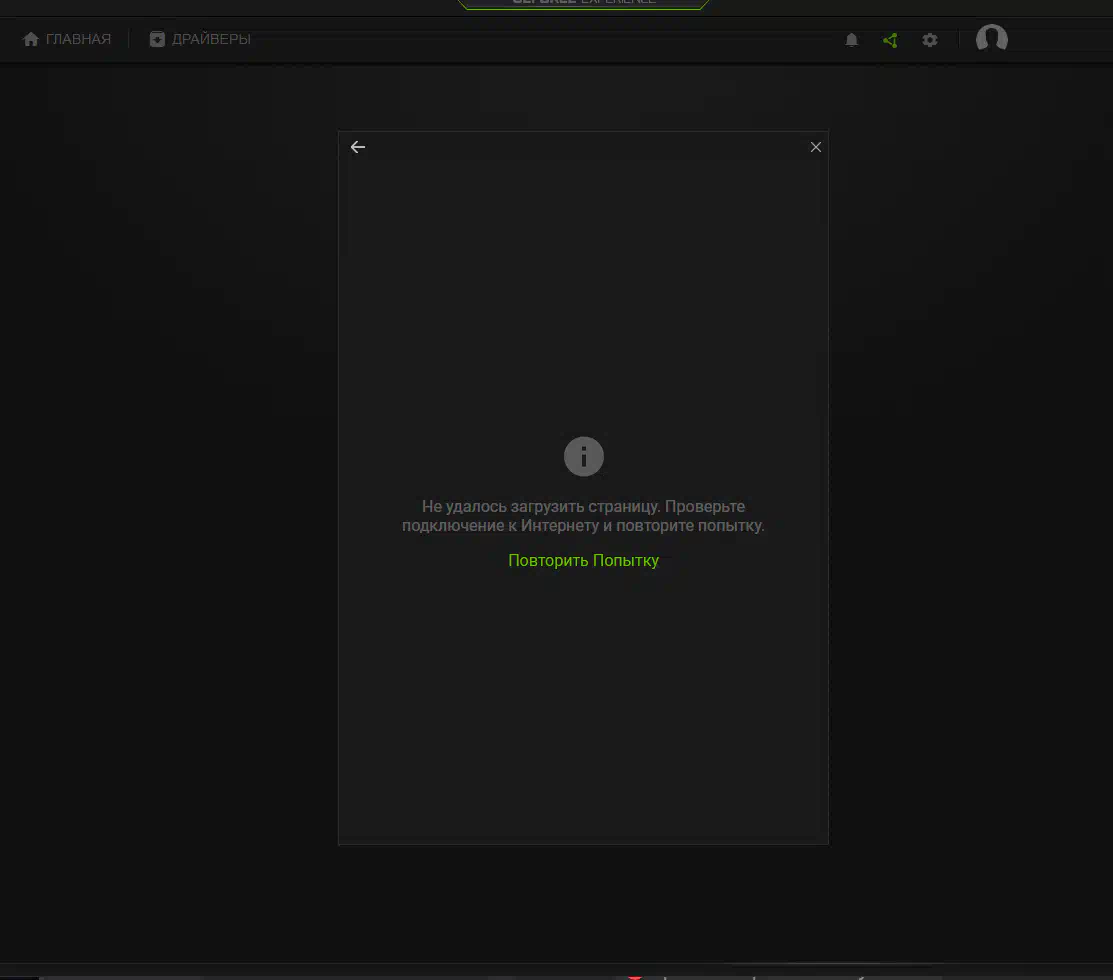Viewport: 1113px width, 980px height.
Task: Click the Повторить Попытку link
Action: pos(583,561)
